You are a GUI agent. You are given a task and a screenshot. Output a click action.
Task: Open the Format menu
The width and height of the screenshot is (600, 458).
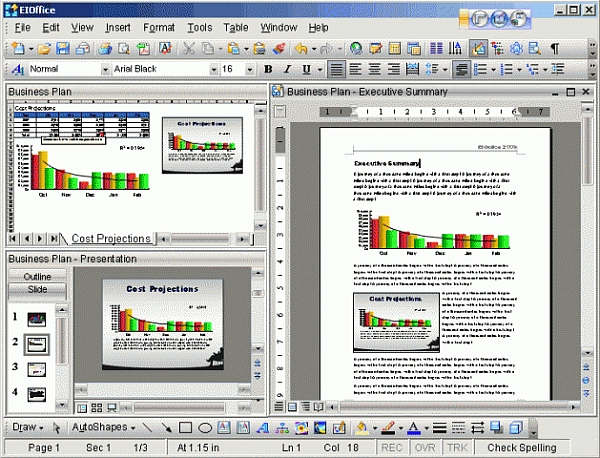tap(159, 28)
